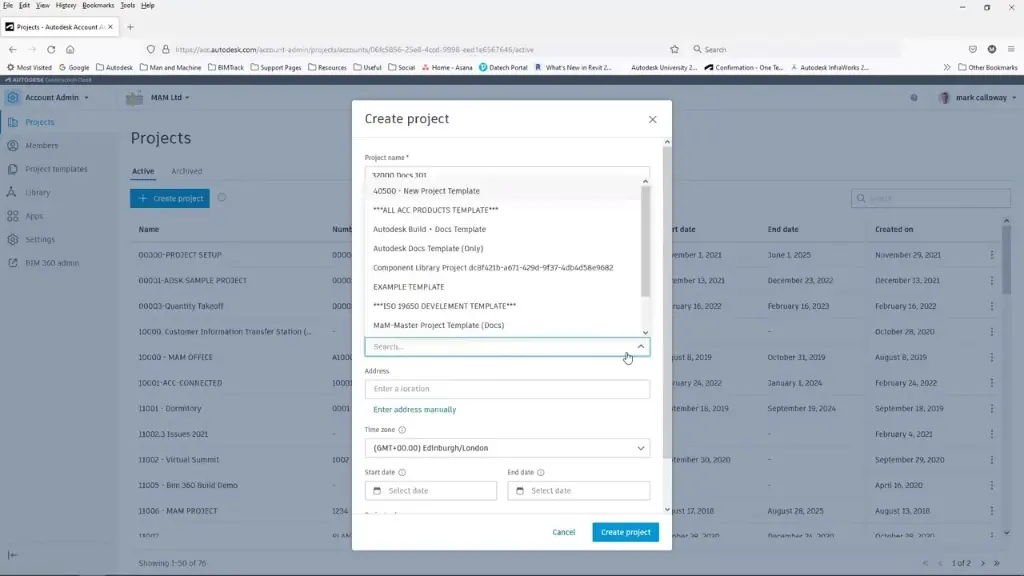Open the Time zone dropdown

(x=507, y=448)
